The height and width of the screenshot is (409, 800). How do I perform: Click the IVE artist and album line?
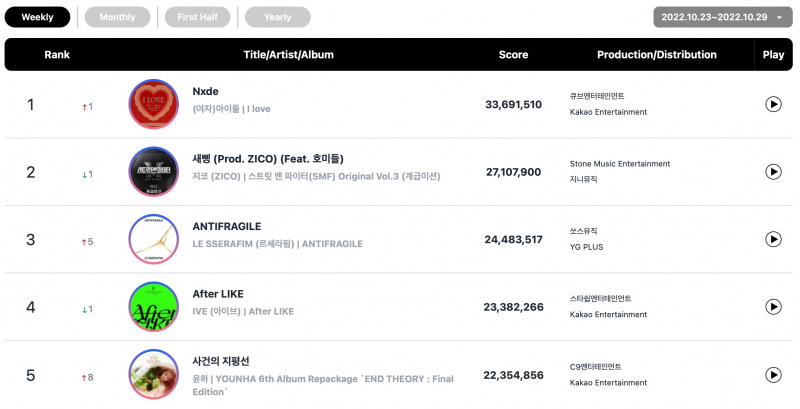point(243,311)
